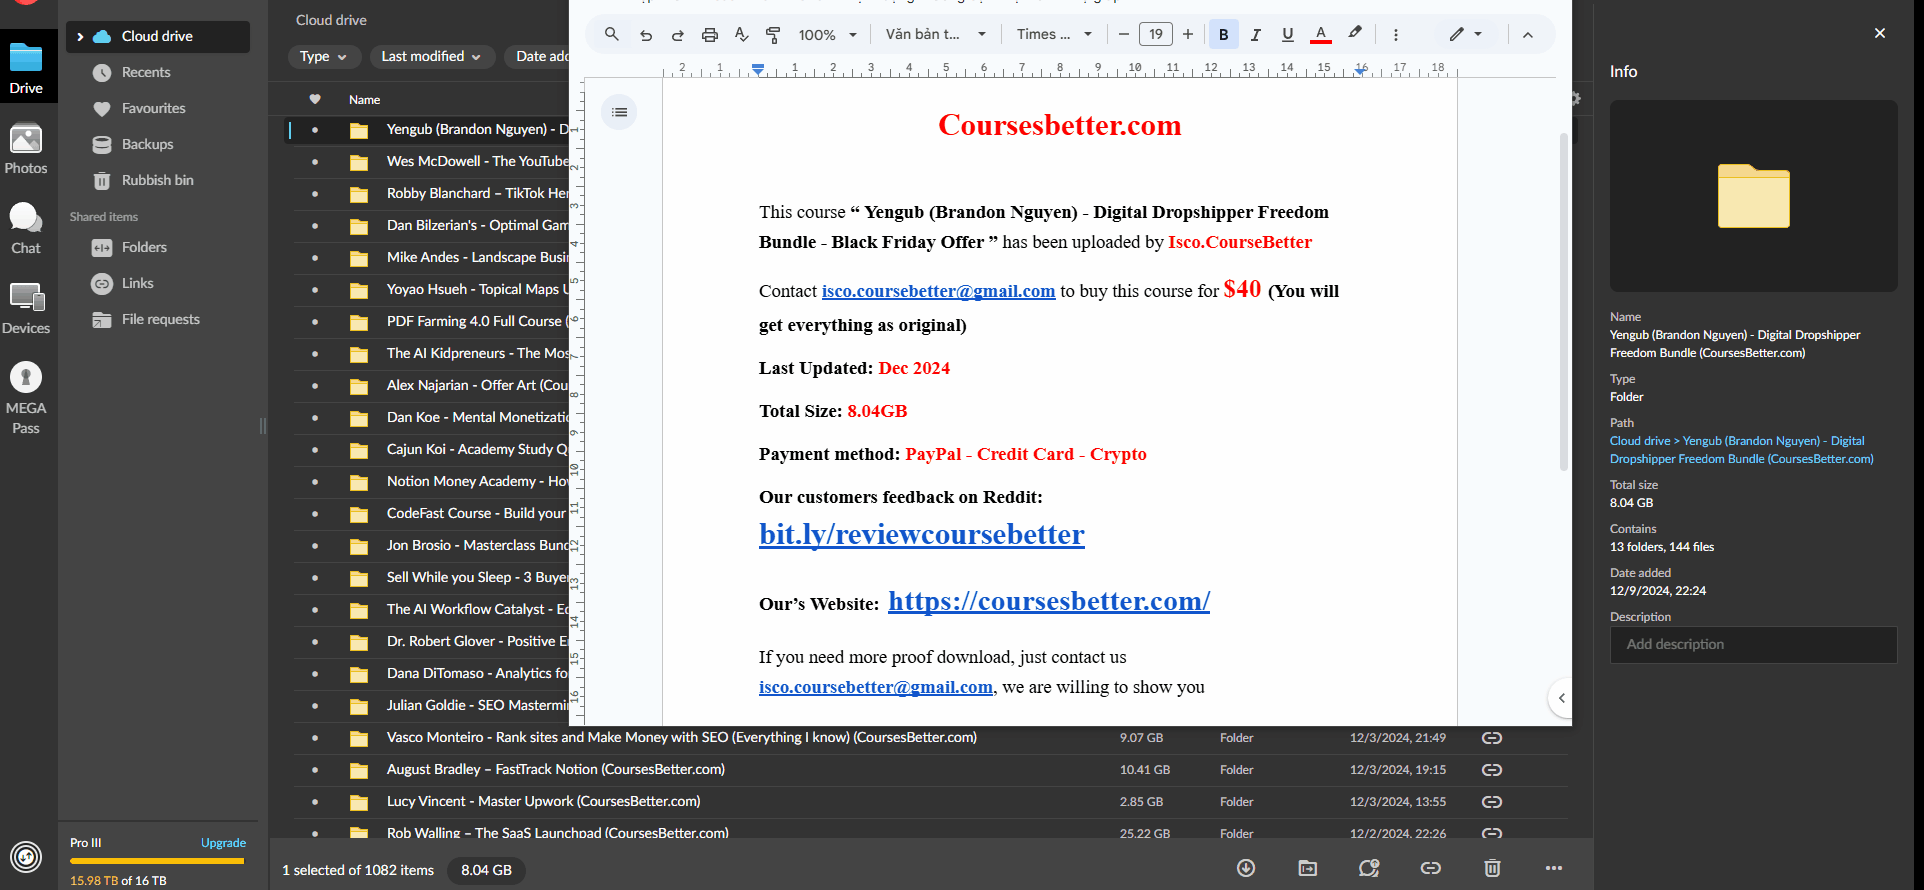Open the document outline icon

point(619,112)
